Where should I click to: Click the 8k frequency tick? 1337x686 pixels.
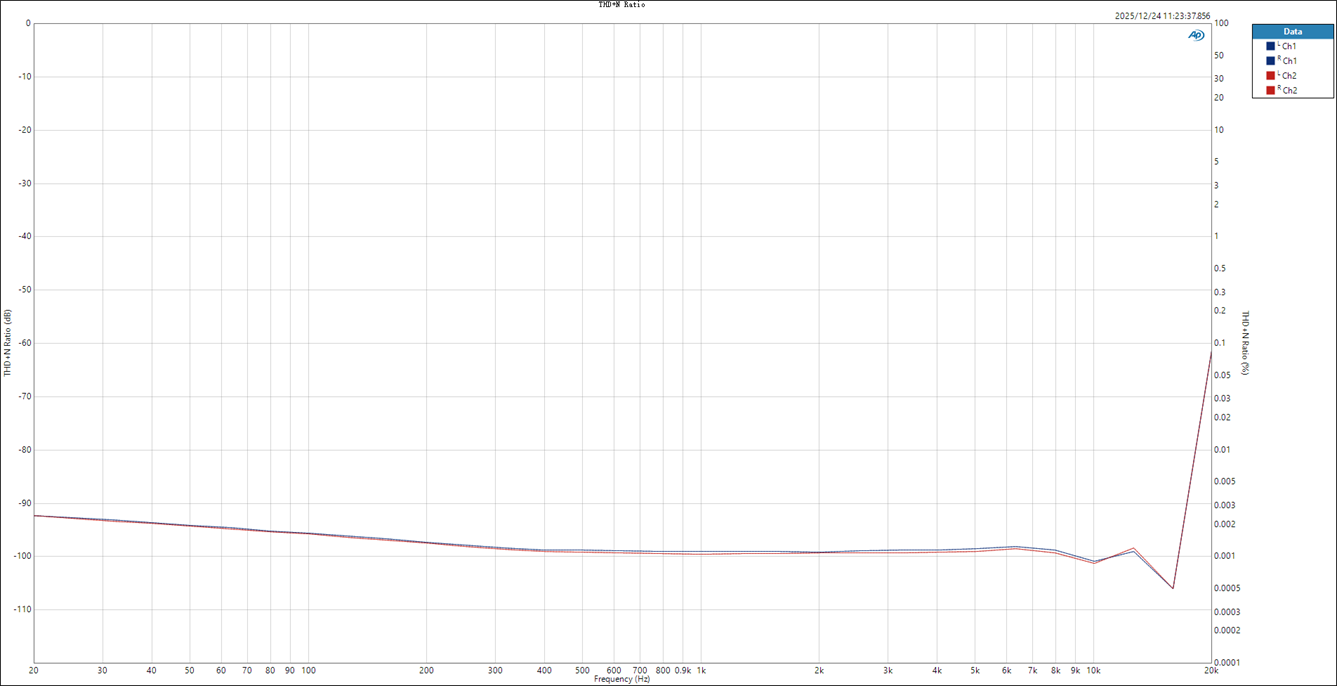pyautogui.click(x=1055, y=670)
